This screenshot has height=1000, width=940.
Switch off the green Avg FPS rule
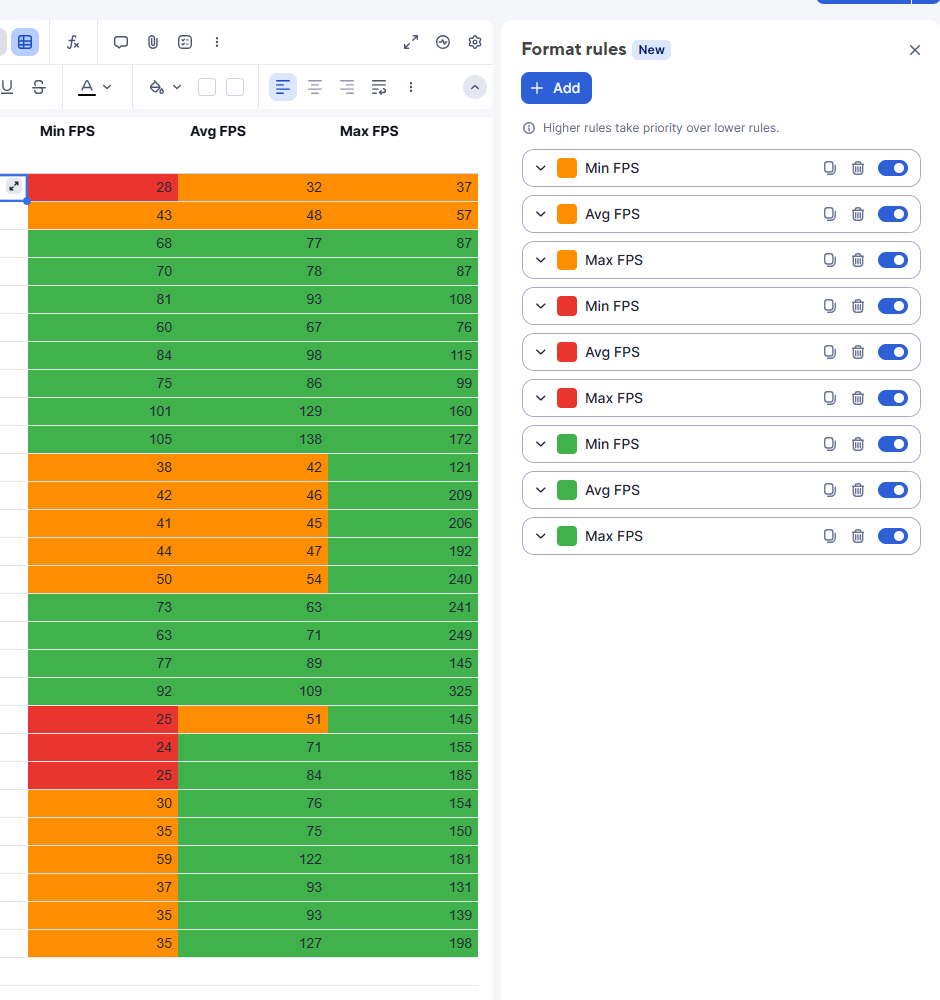[x=892, y=490]
